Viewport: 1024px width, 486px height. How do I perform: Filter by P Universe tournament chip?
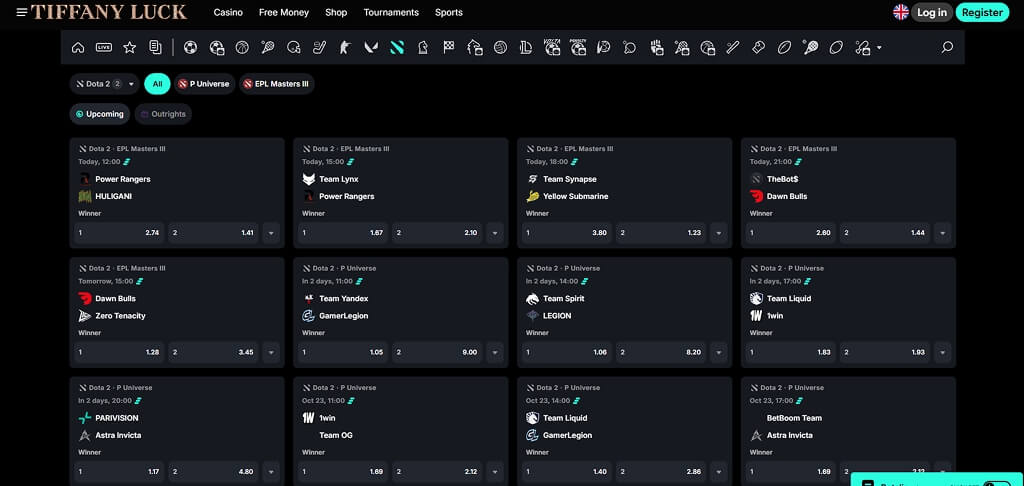204,84
